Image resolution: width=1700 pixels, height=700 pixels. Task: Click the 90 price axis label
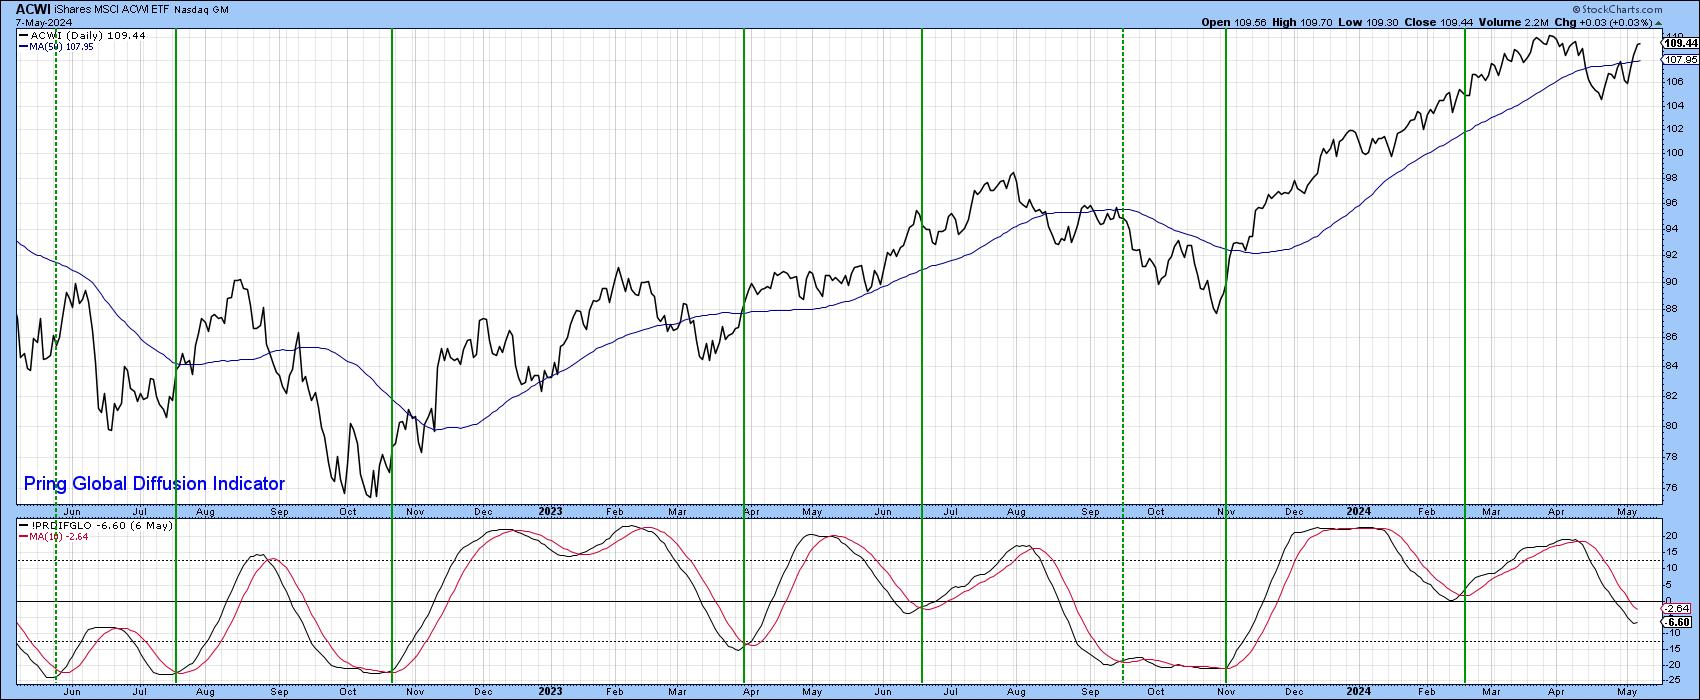[x=1670, y=283]
